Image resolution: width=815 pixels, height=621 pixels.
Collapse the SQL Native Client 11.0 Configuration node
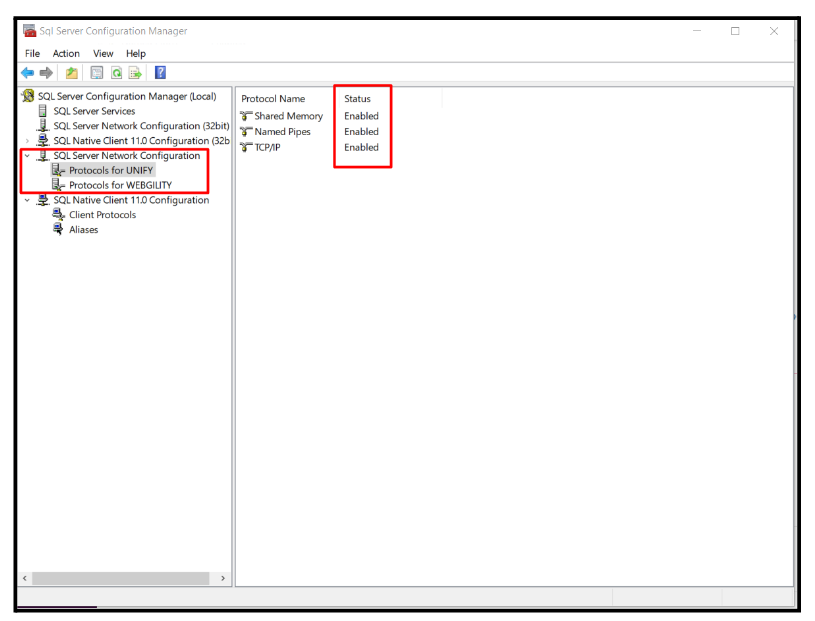point(27,200)
